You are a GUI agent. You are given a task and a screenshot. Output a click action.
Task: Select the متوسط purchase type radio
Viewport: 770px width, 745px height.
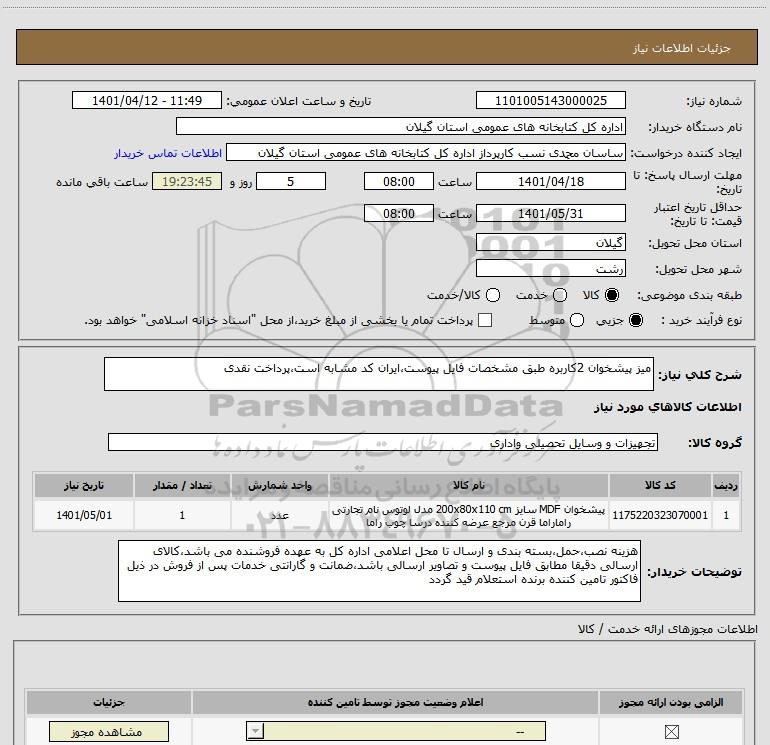point(577,320)
